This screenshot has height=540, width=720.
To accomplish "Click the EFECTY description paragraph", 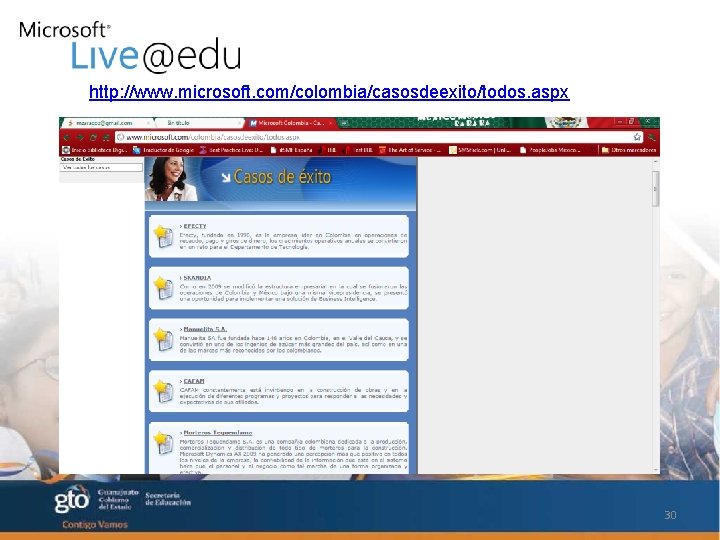I will [293, 241].
